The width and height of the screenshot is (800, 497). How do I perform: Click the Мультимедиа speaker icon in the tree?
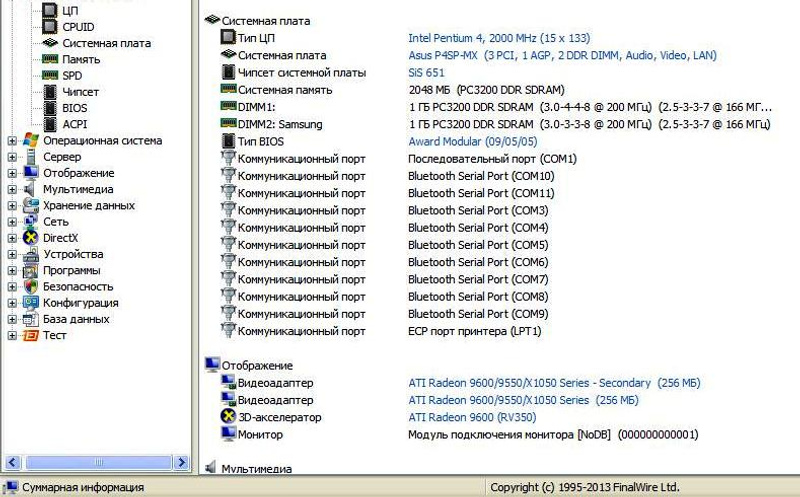(30, 189)
